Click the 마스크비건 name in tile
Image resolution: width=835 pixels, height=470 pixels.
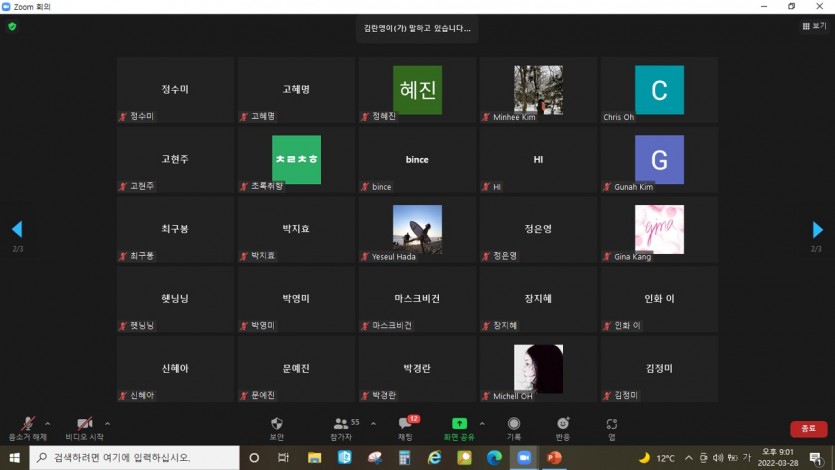tap(417, 299)
